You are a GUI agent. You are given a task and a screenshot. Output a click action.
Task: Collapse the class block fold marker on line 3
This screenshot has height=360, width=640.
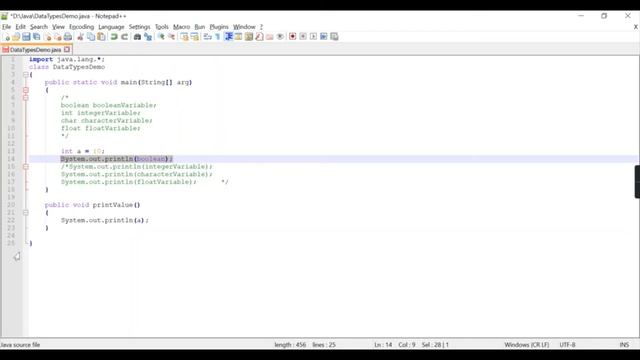click(26, 75)
